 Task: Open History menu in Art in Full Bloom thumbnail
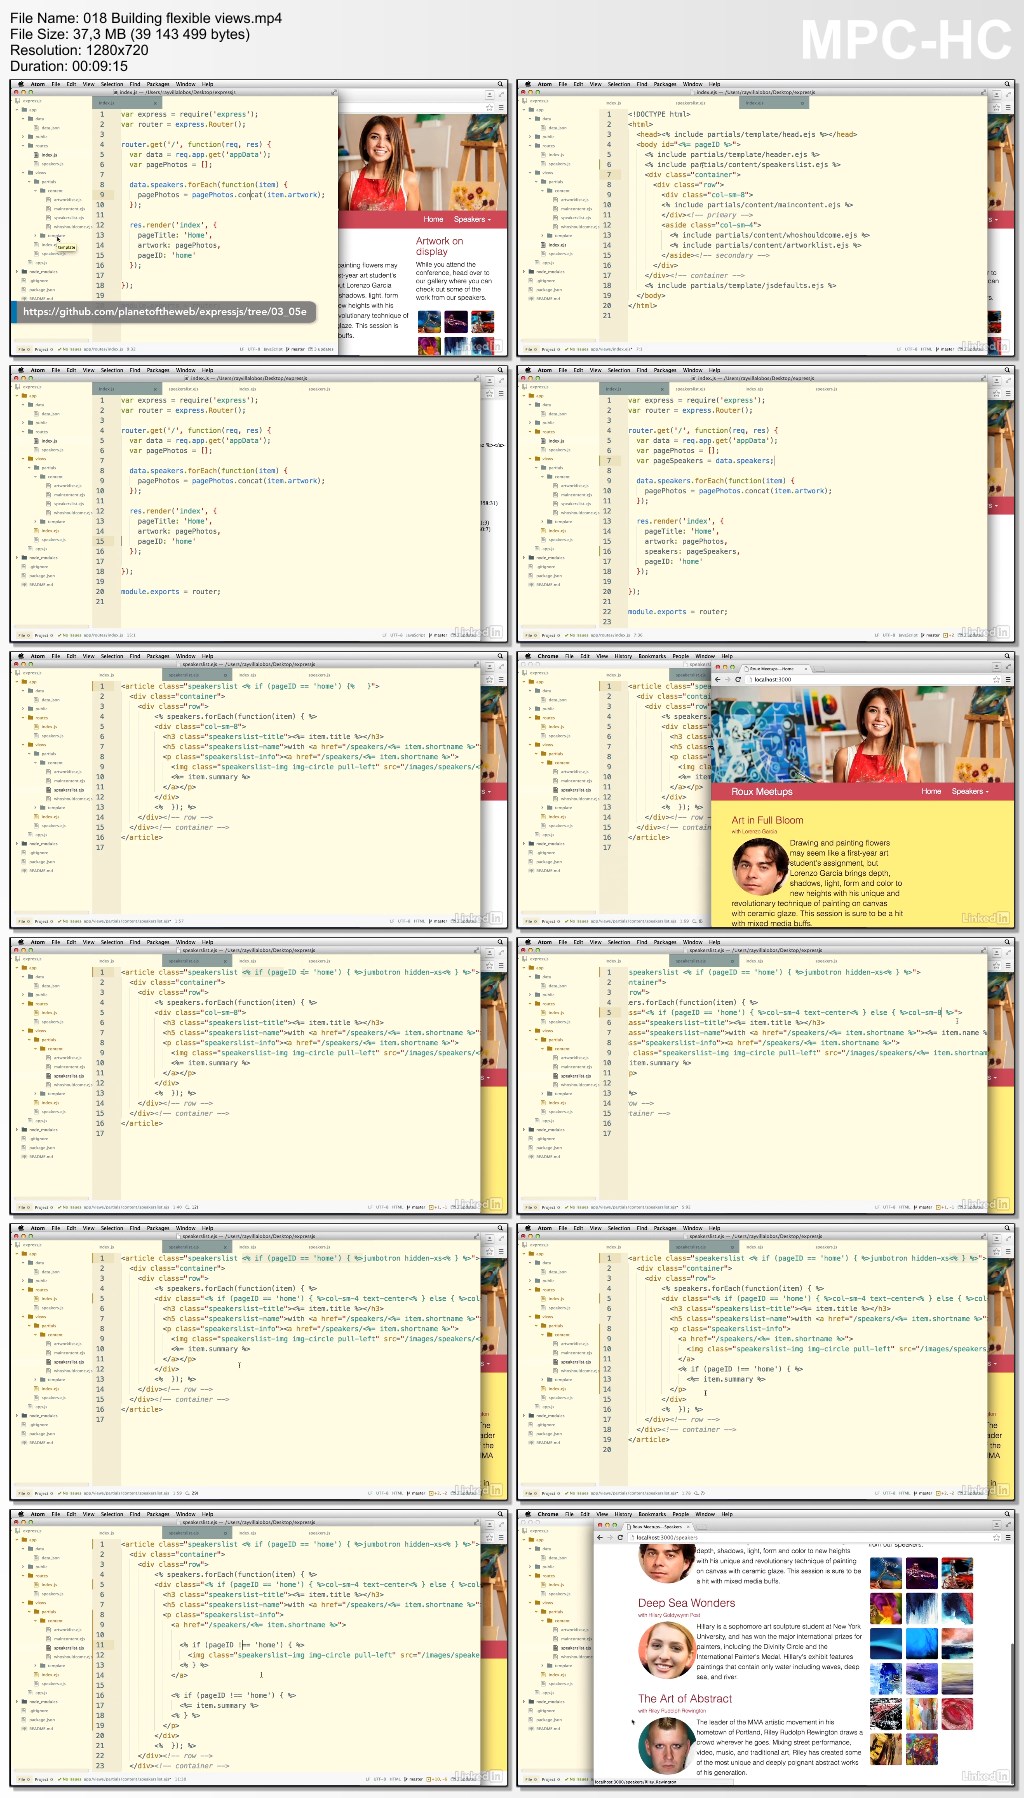point(623,656)
